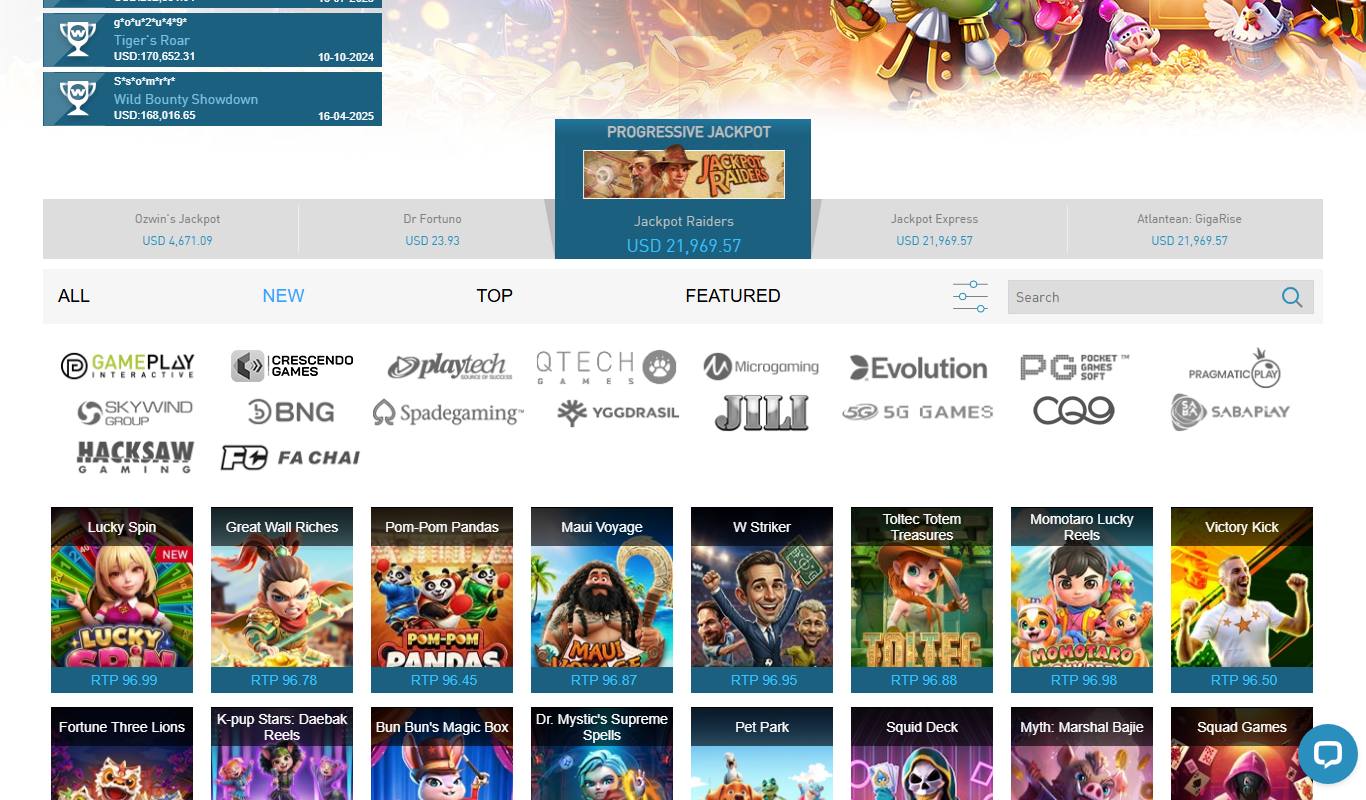Select the Crescendo Games provider logo
This screenshot has width=1366, height=800.
point(291,366)
